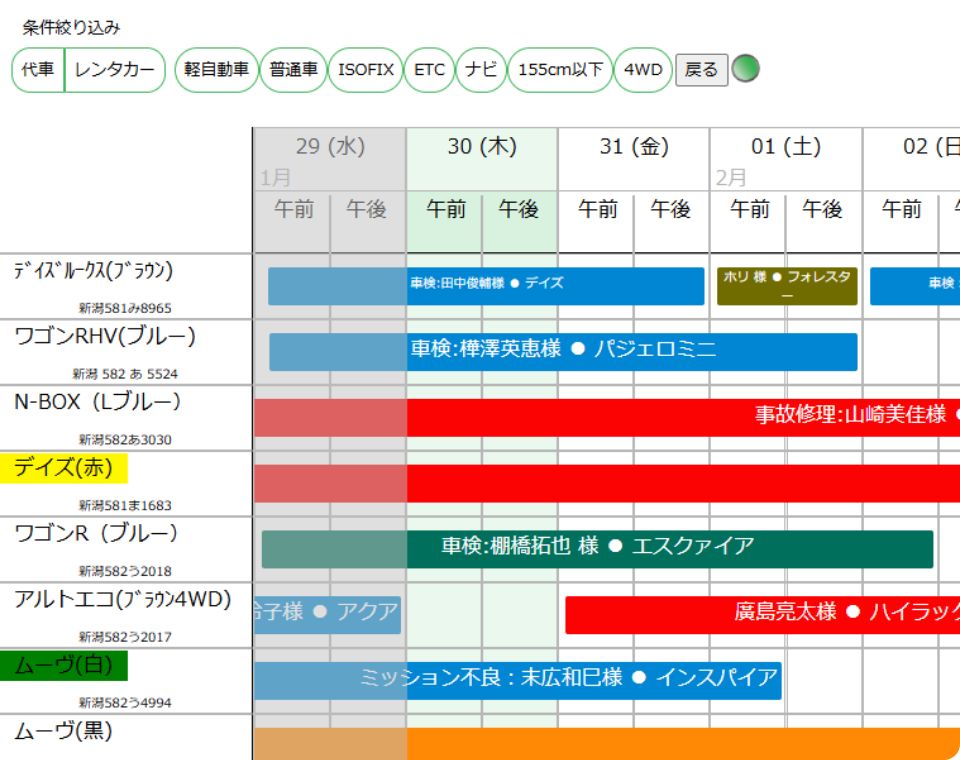The height and width of the screenshot is (760, 960).
Task: Click 午後 under 29 (水)
Action: coord(367,209)
